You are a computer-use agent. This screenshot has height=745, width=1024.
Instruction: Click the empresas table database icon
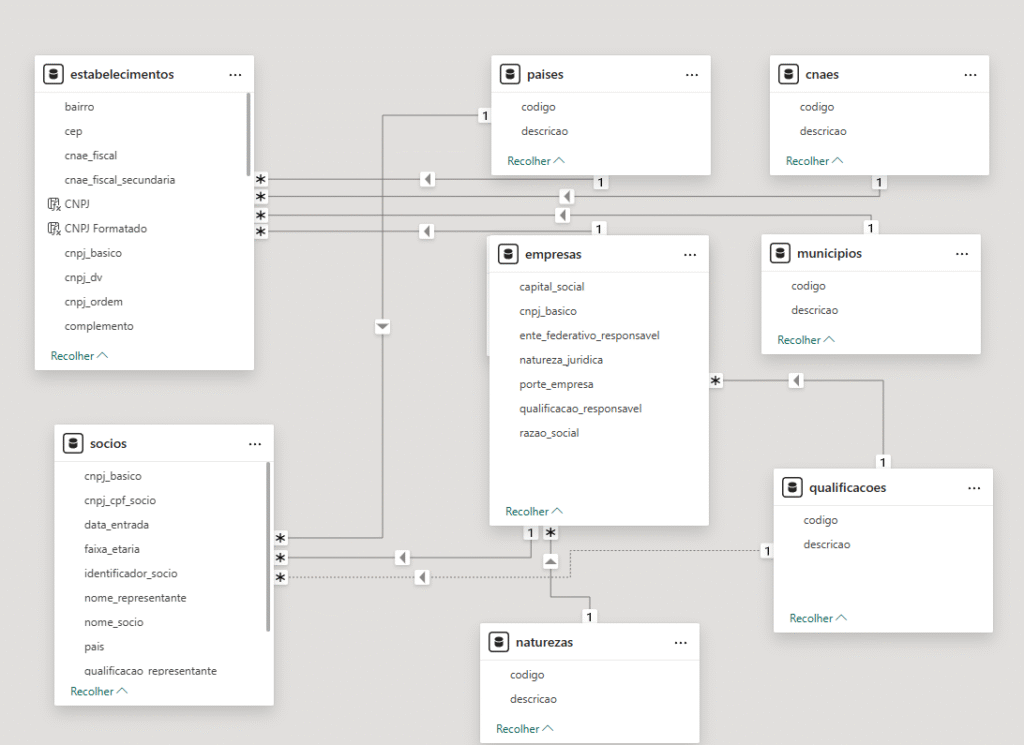508,254
